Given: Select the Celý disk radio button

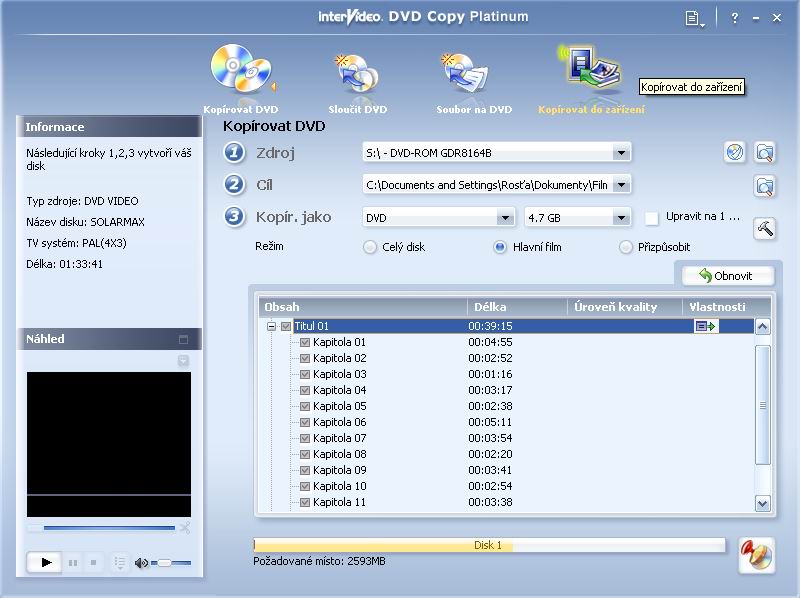Looking at the screenshot, I should tap(369, 247).
